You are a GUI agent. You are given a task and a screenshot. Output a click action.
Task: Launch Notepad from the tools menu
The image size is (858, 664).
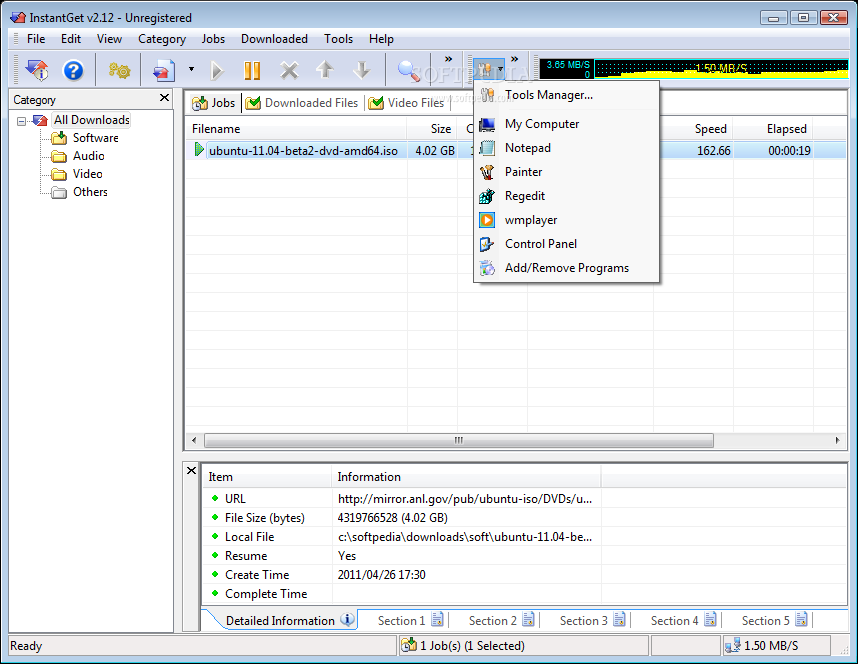click(x=566, y=148)
